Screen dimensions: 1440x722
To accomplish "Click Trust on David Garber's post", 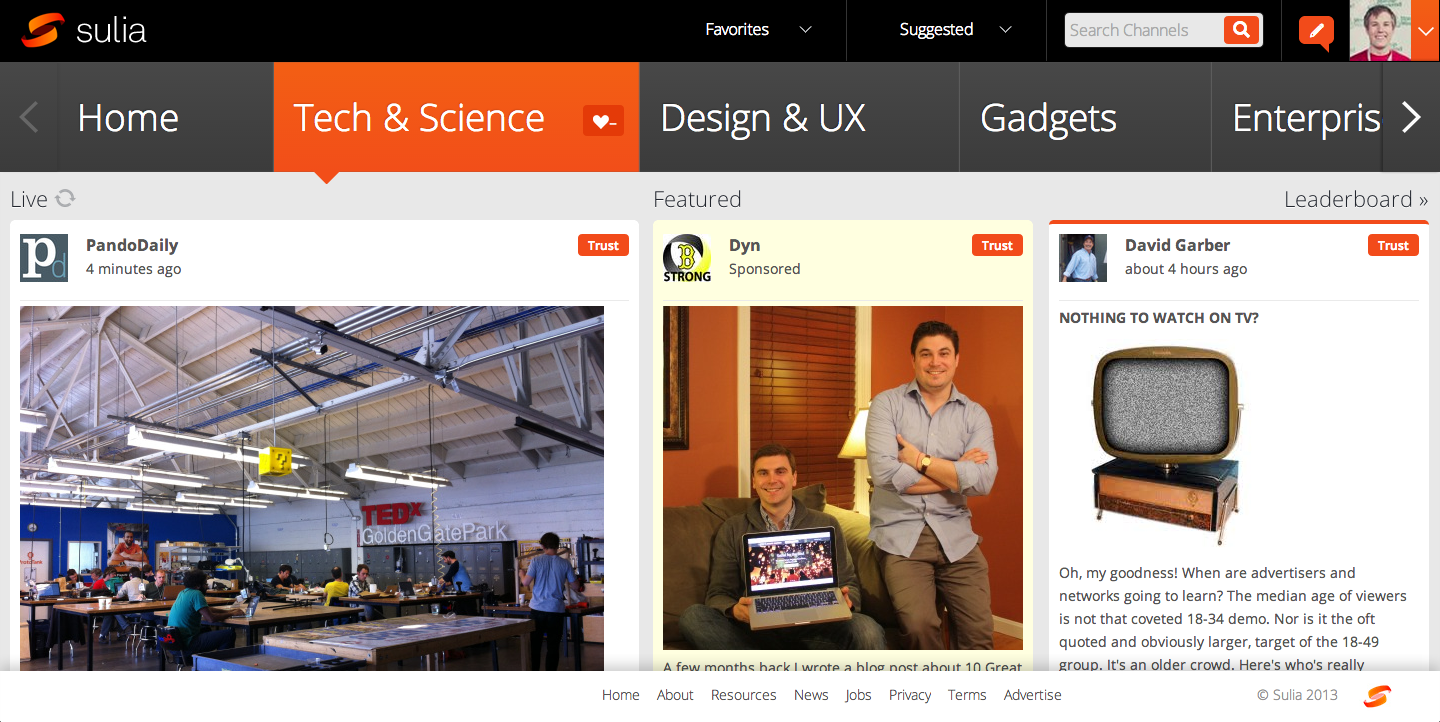I will [x=1393, y=245].
